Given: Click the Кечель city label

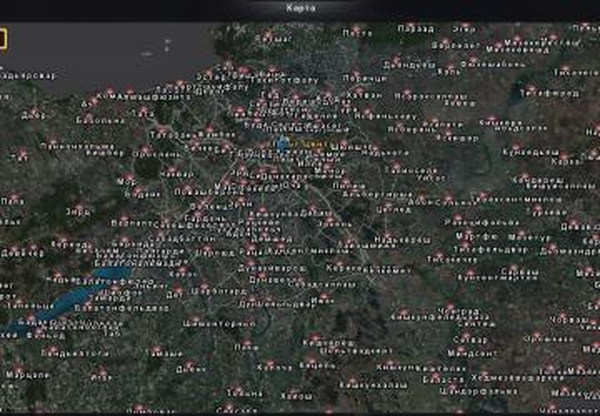Looking at the screenshot, I should (318, 366).
